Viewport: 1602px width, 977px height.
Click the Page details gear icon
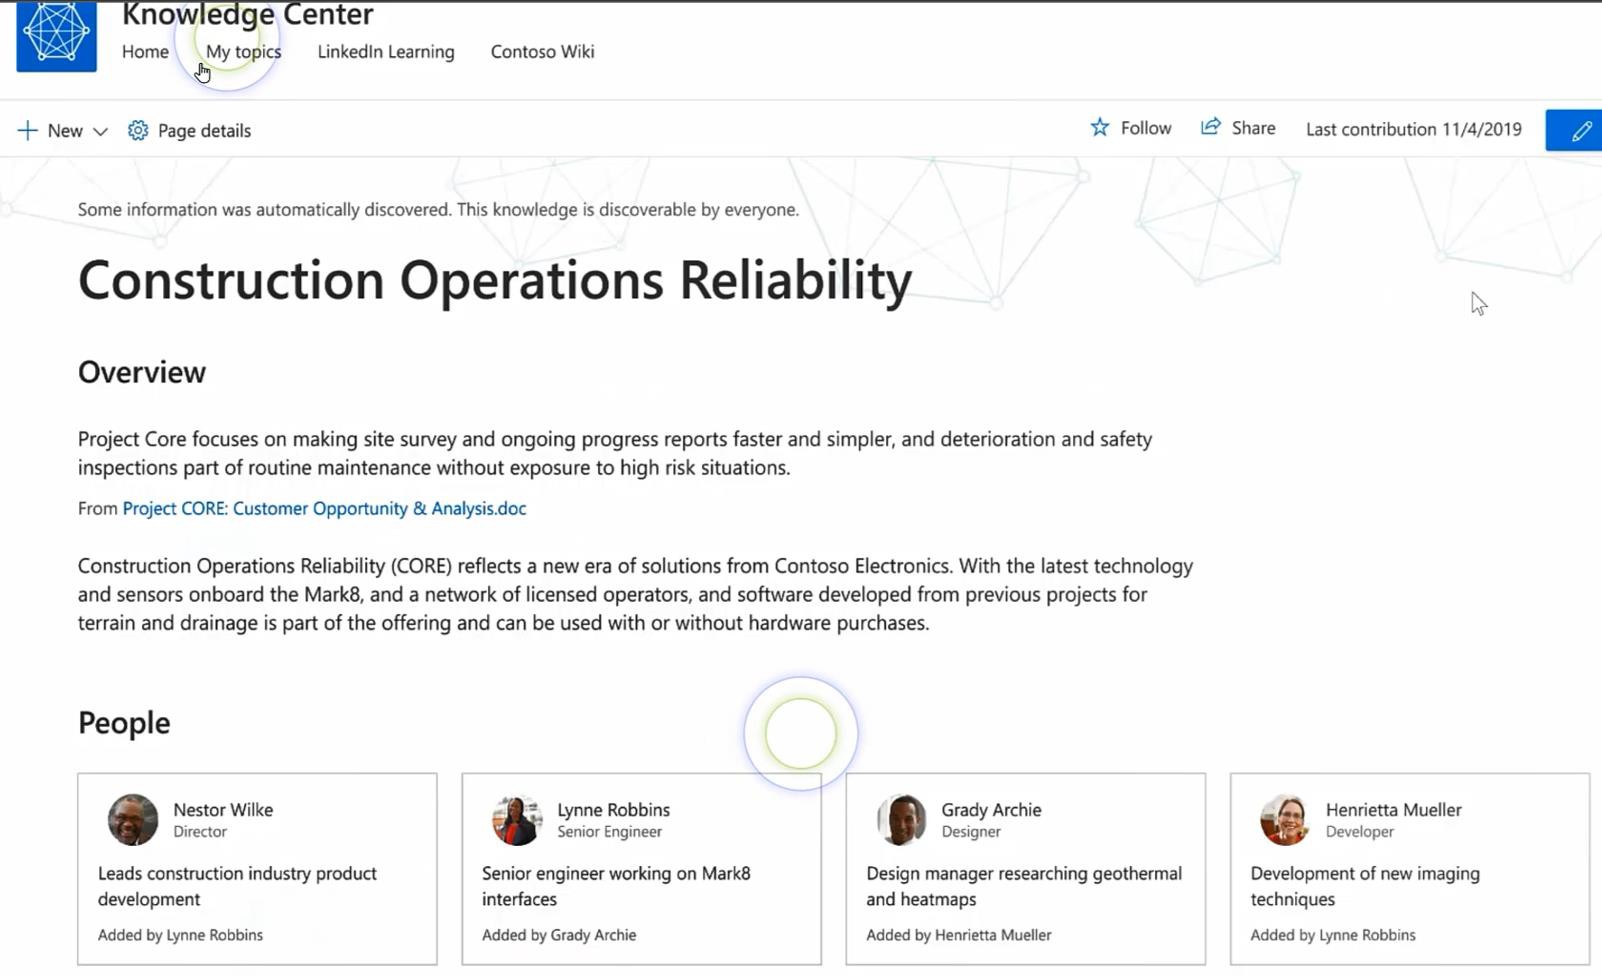click(x=138, y=131)
